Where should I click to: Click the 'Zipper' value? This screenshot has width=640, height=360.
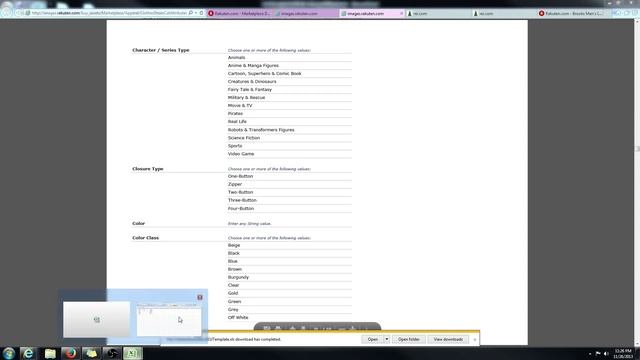coord(235,184)
